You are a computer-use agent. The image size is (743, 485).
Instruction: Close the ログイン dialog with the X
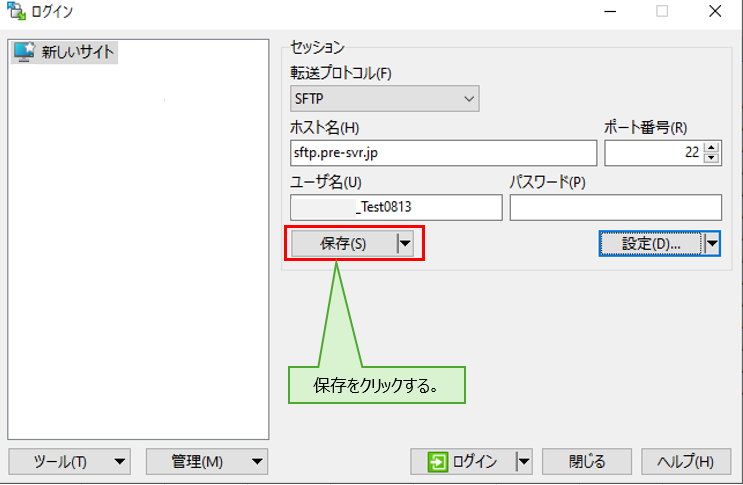(714, 12)
